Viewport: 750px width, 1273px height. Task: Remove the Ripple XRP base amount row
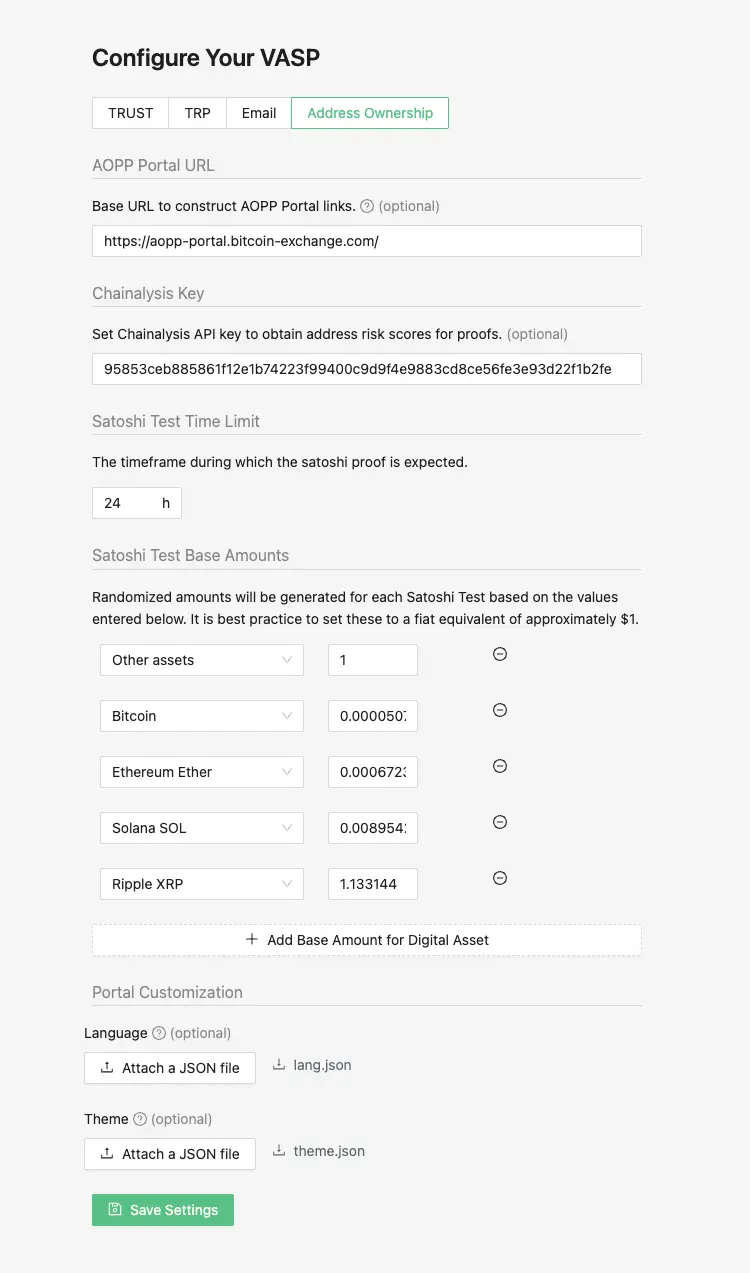click(499, 878)
